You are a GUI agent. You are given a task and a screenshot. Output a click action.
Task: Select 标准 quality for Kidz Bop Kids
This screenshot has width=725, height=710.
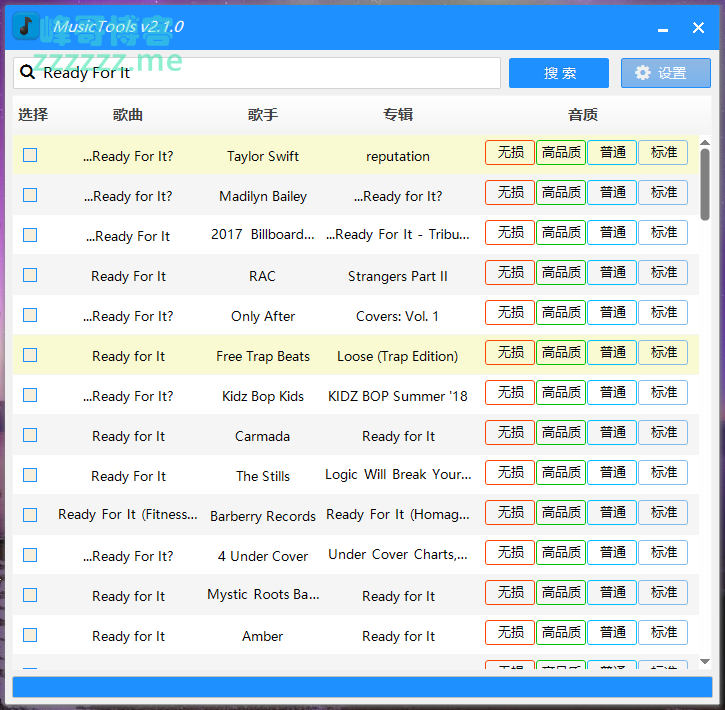[663, 392]
